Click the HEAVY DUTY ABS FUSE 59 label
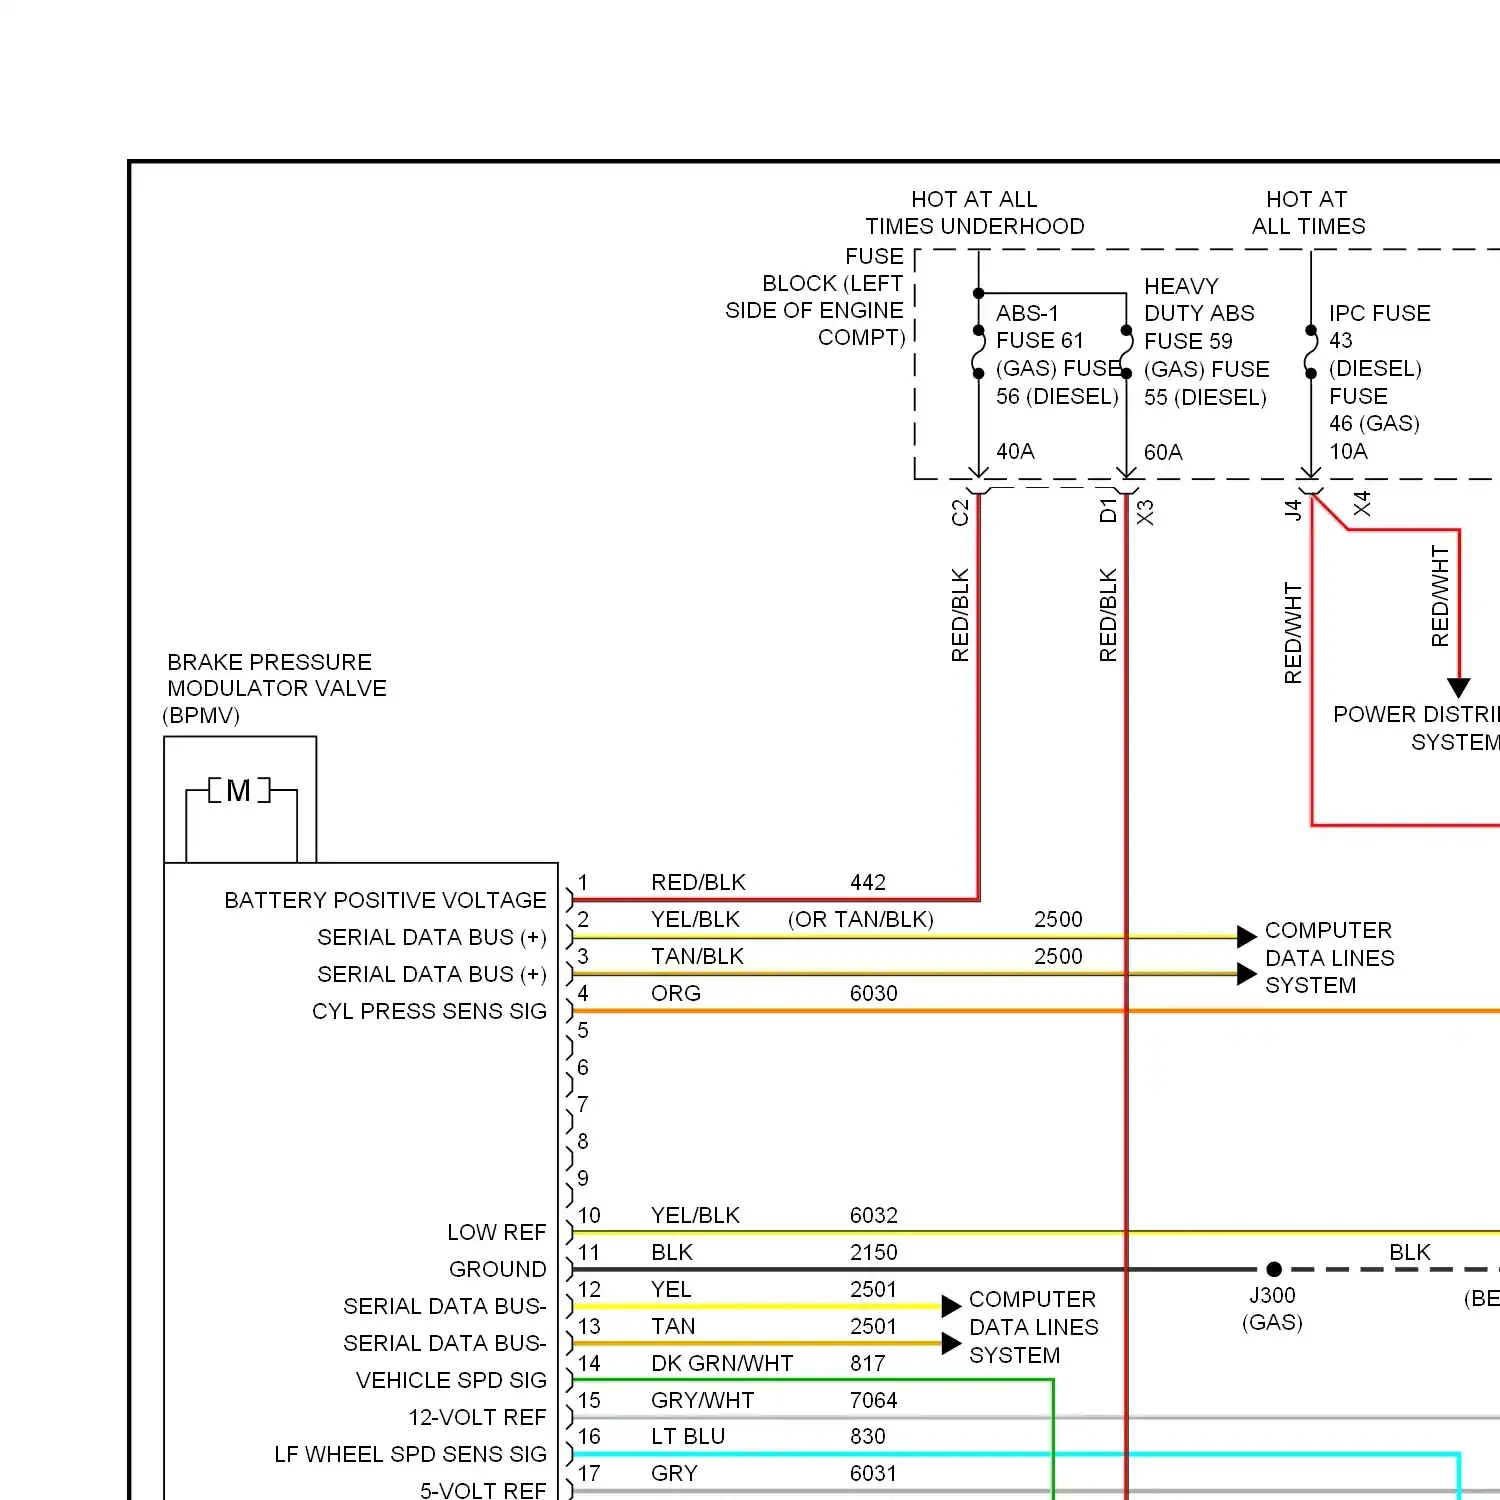Viewport: 1500px width, 1500px height. [x=1206, y=342]
